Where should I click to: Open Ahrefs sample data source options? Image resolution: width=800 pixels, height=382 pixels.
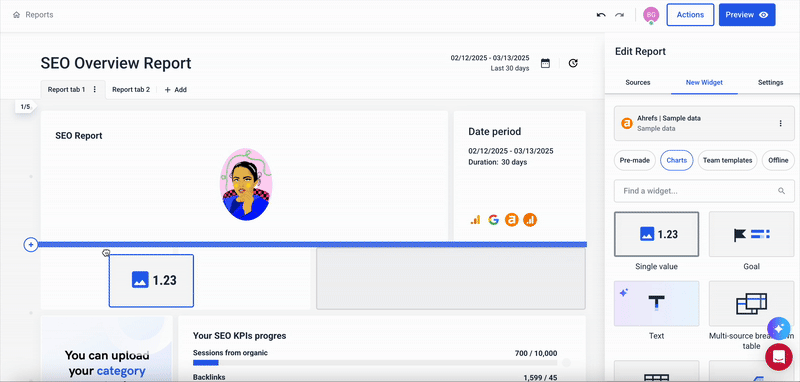tap(780, 123)
